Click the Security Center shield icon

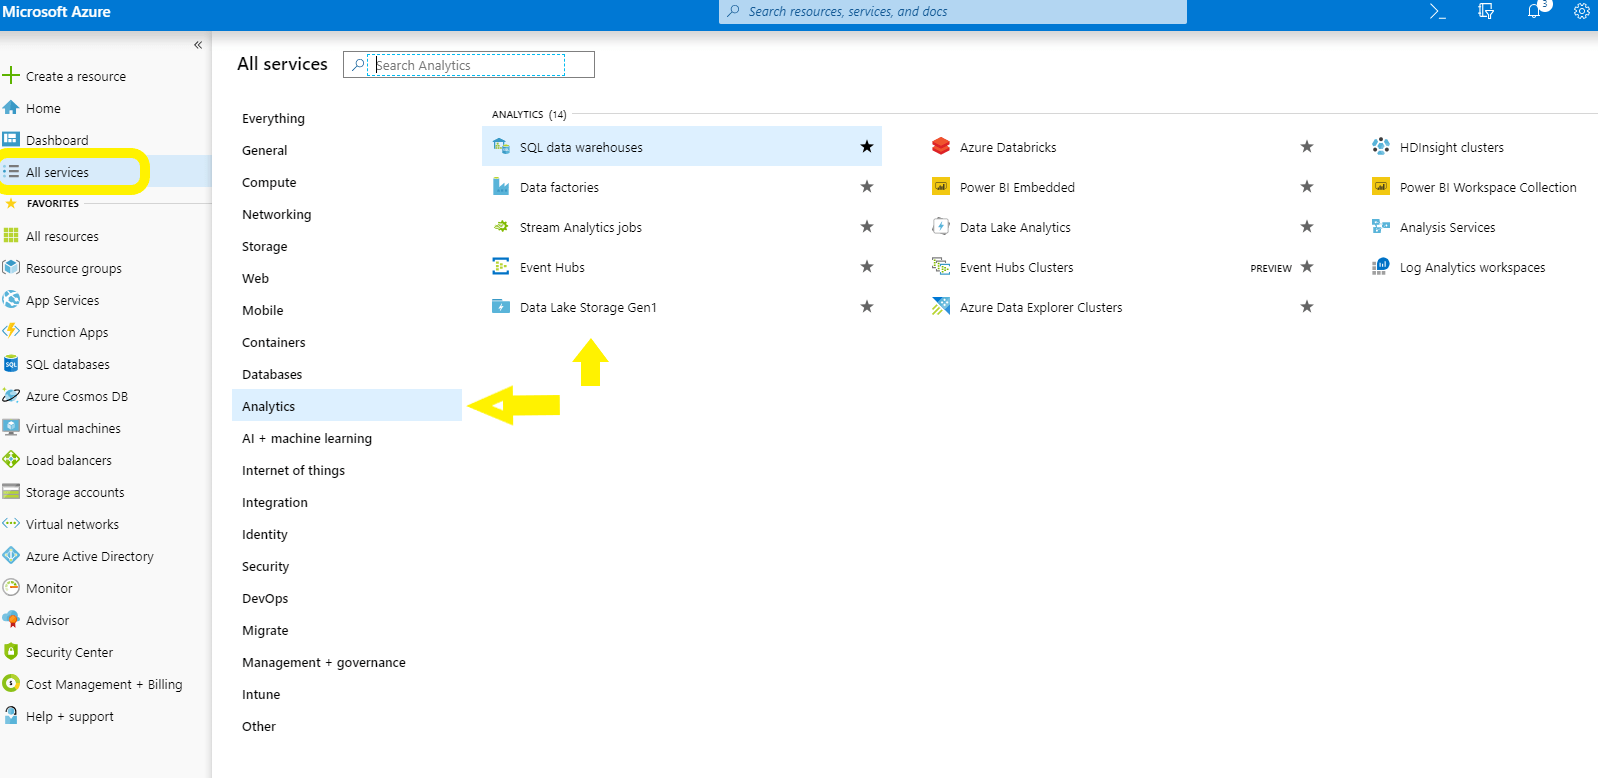click(x=11, y=652)
